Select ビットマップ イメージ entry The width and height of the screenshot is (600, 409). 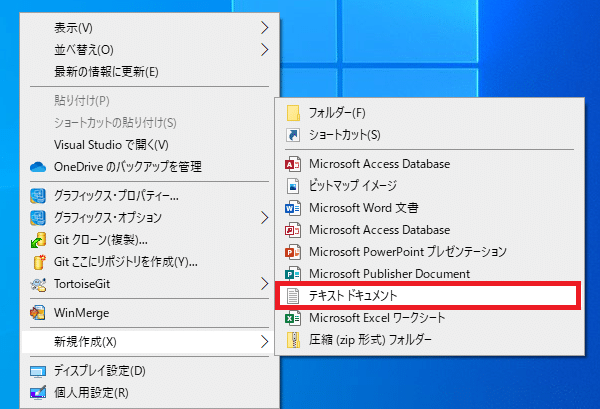(430, 186)
